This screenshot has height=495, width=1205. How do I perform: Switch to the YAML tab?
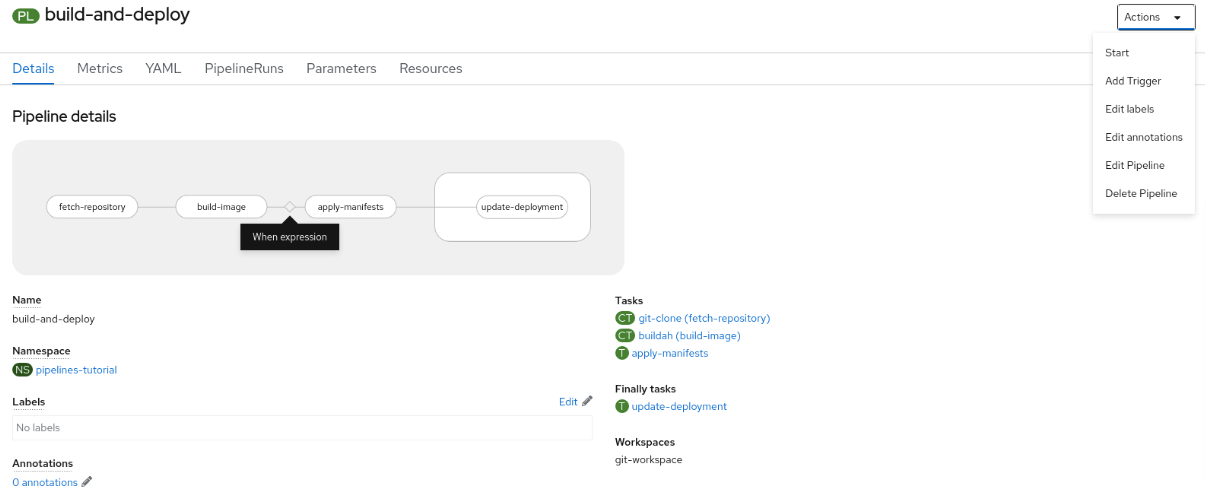tap(163, 68)
